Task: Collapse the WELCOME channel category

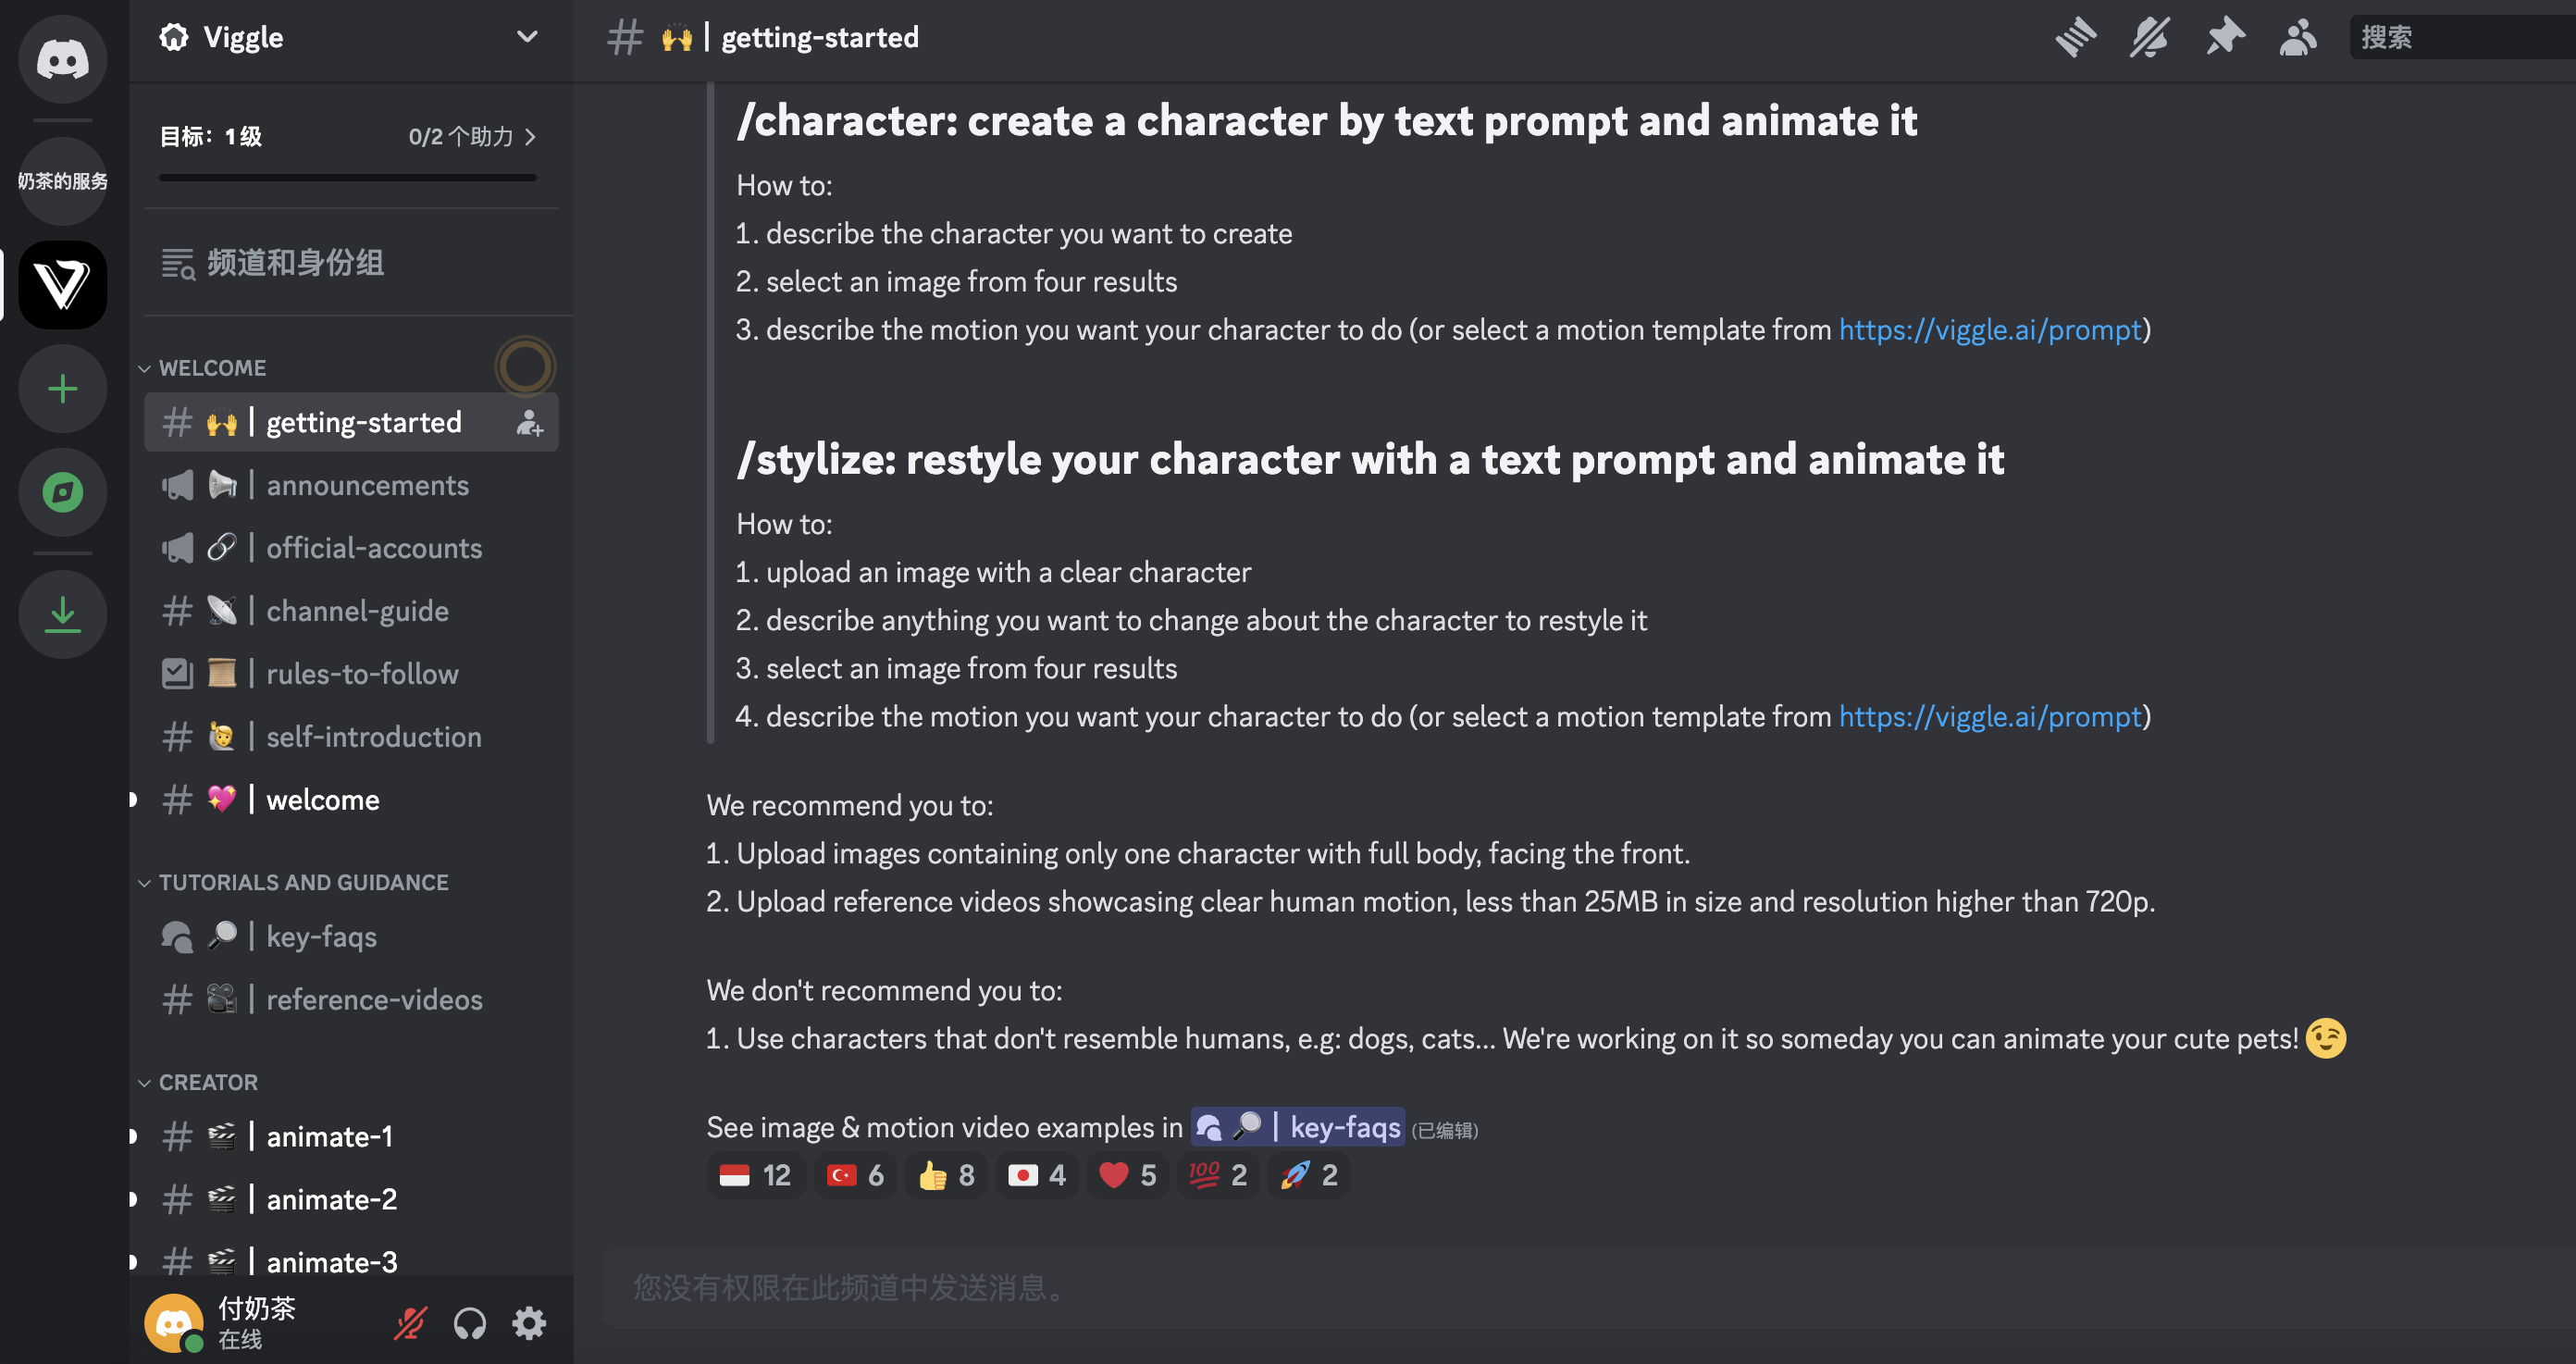Action: [x=212, y=368]
